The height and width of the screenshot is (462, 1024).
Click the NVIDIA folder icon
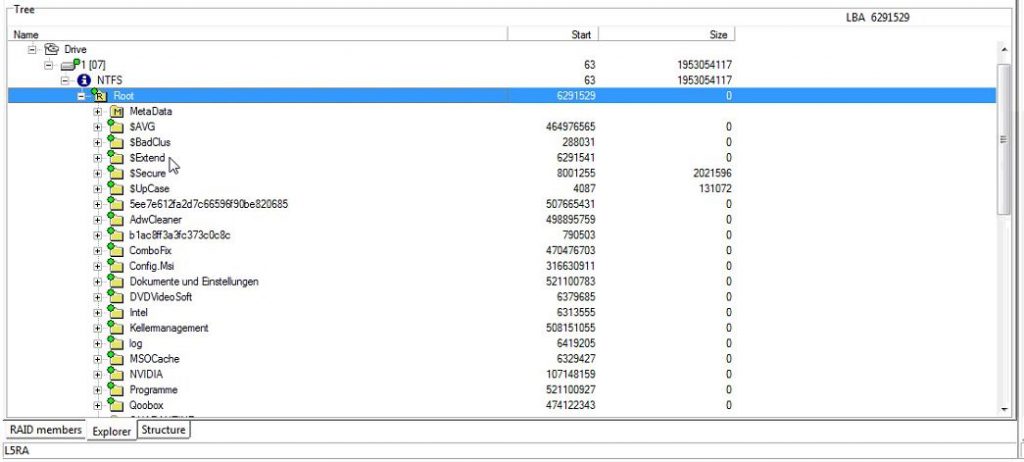[115, 374]
